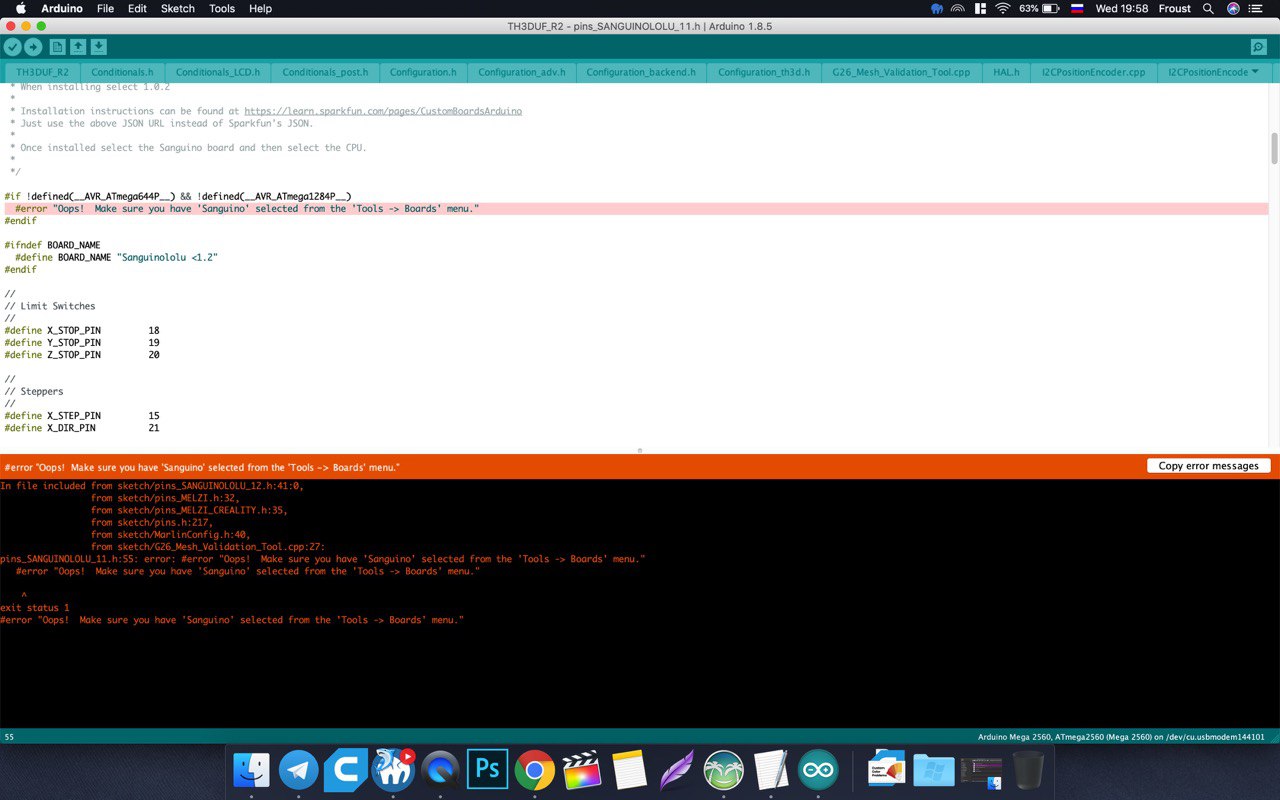
Task: Open the Conditionals_post.h tab
Action: 324,72
